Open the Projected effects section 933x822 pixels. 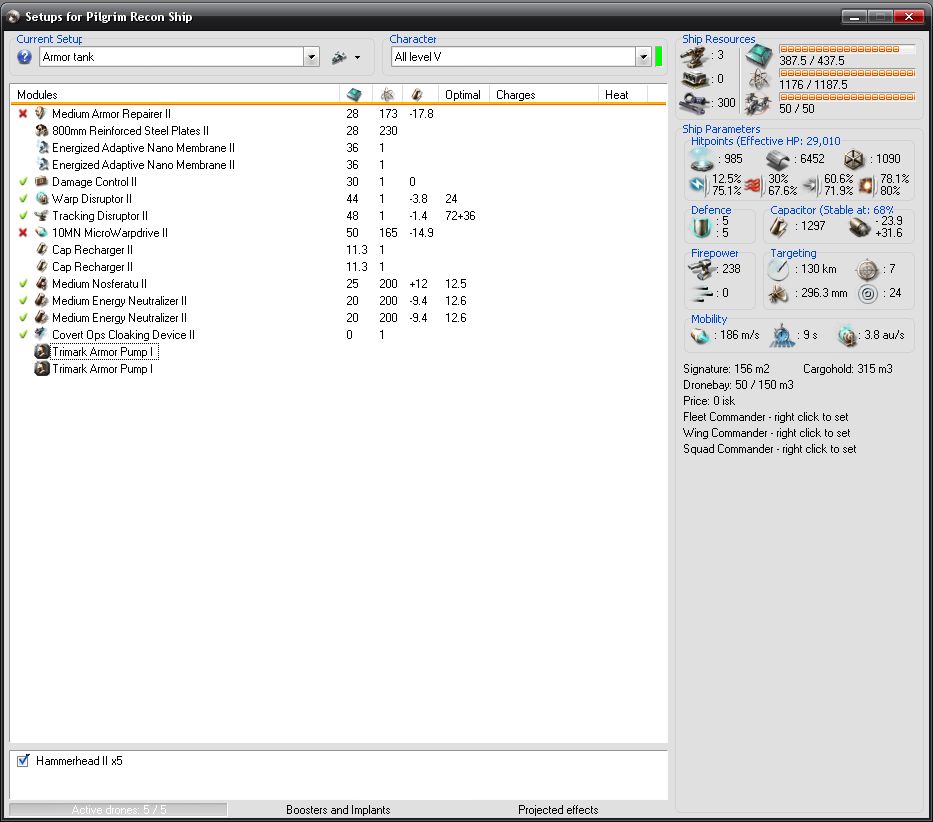558,810
